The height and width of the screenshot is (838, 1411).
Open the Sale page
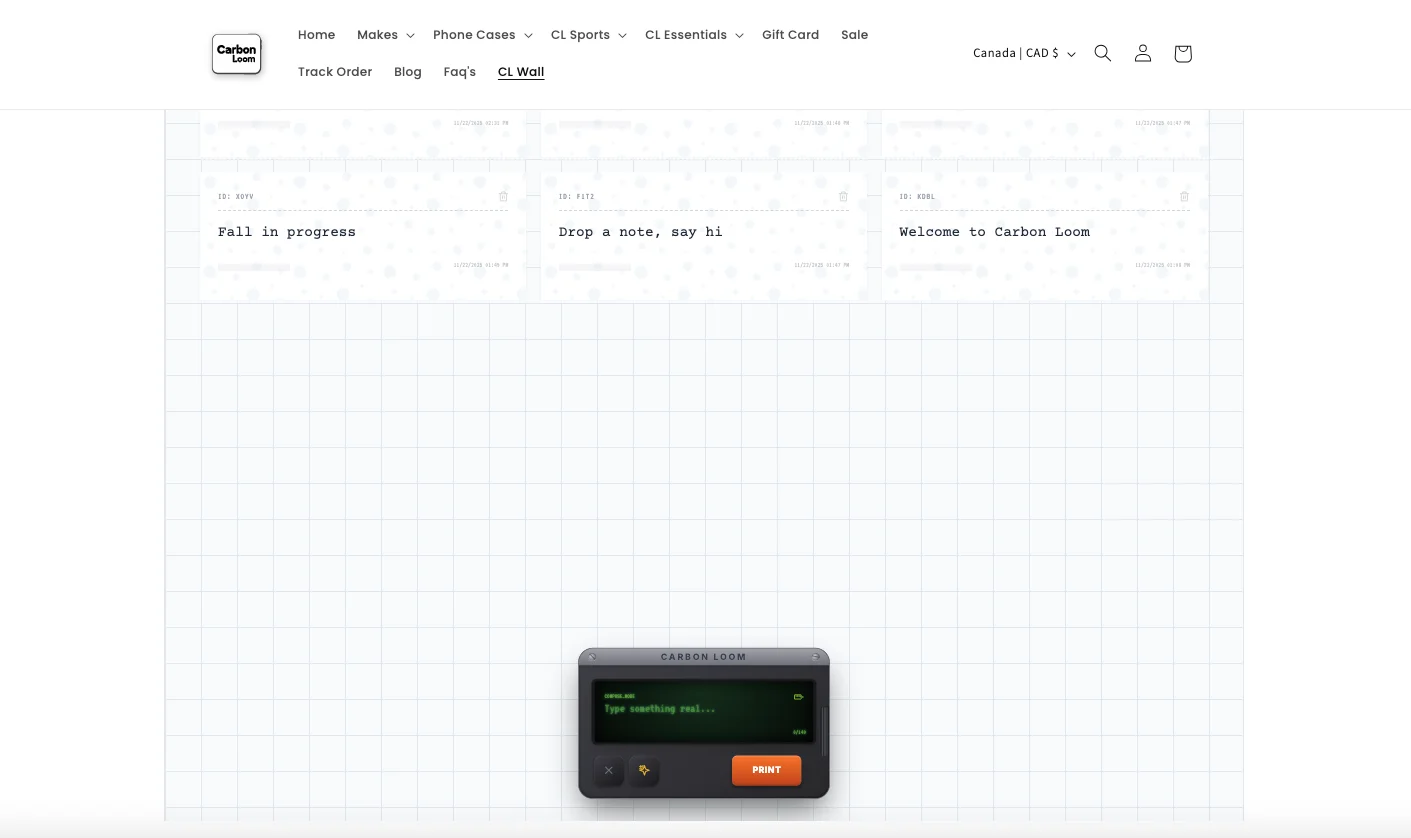pyautogui.click(x=854, y=35)
